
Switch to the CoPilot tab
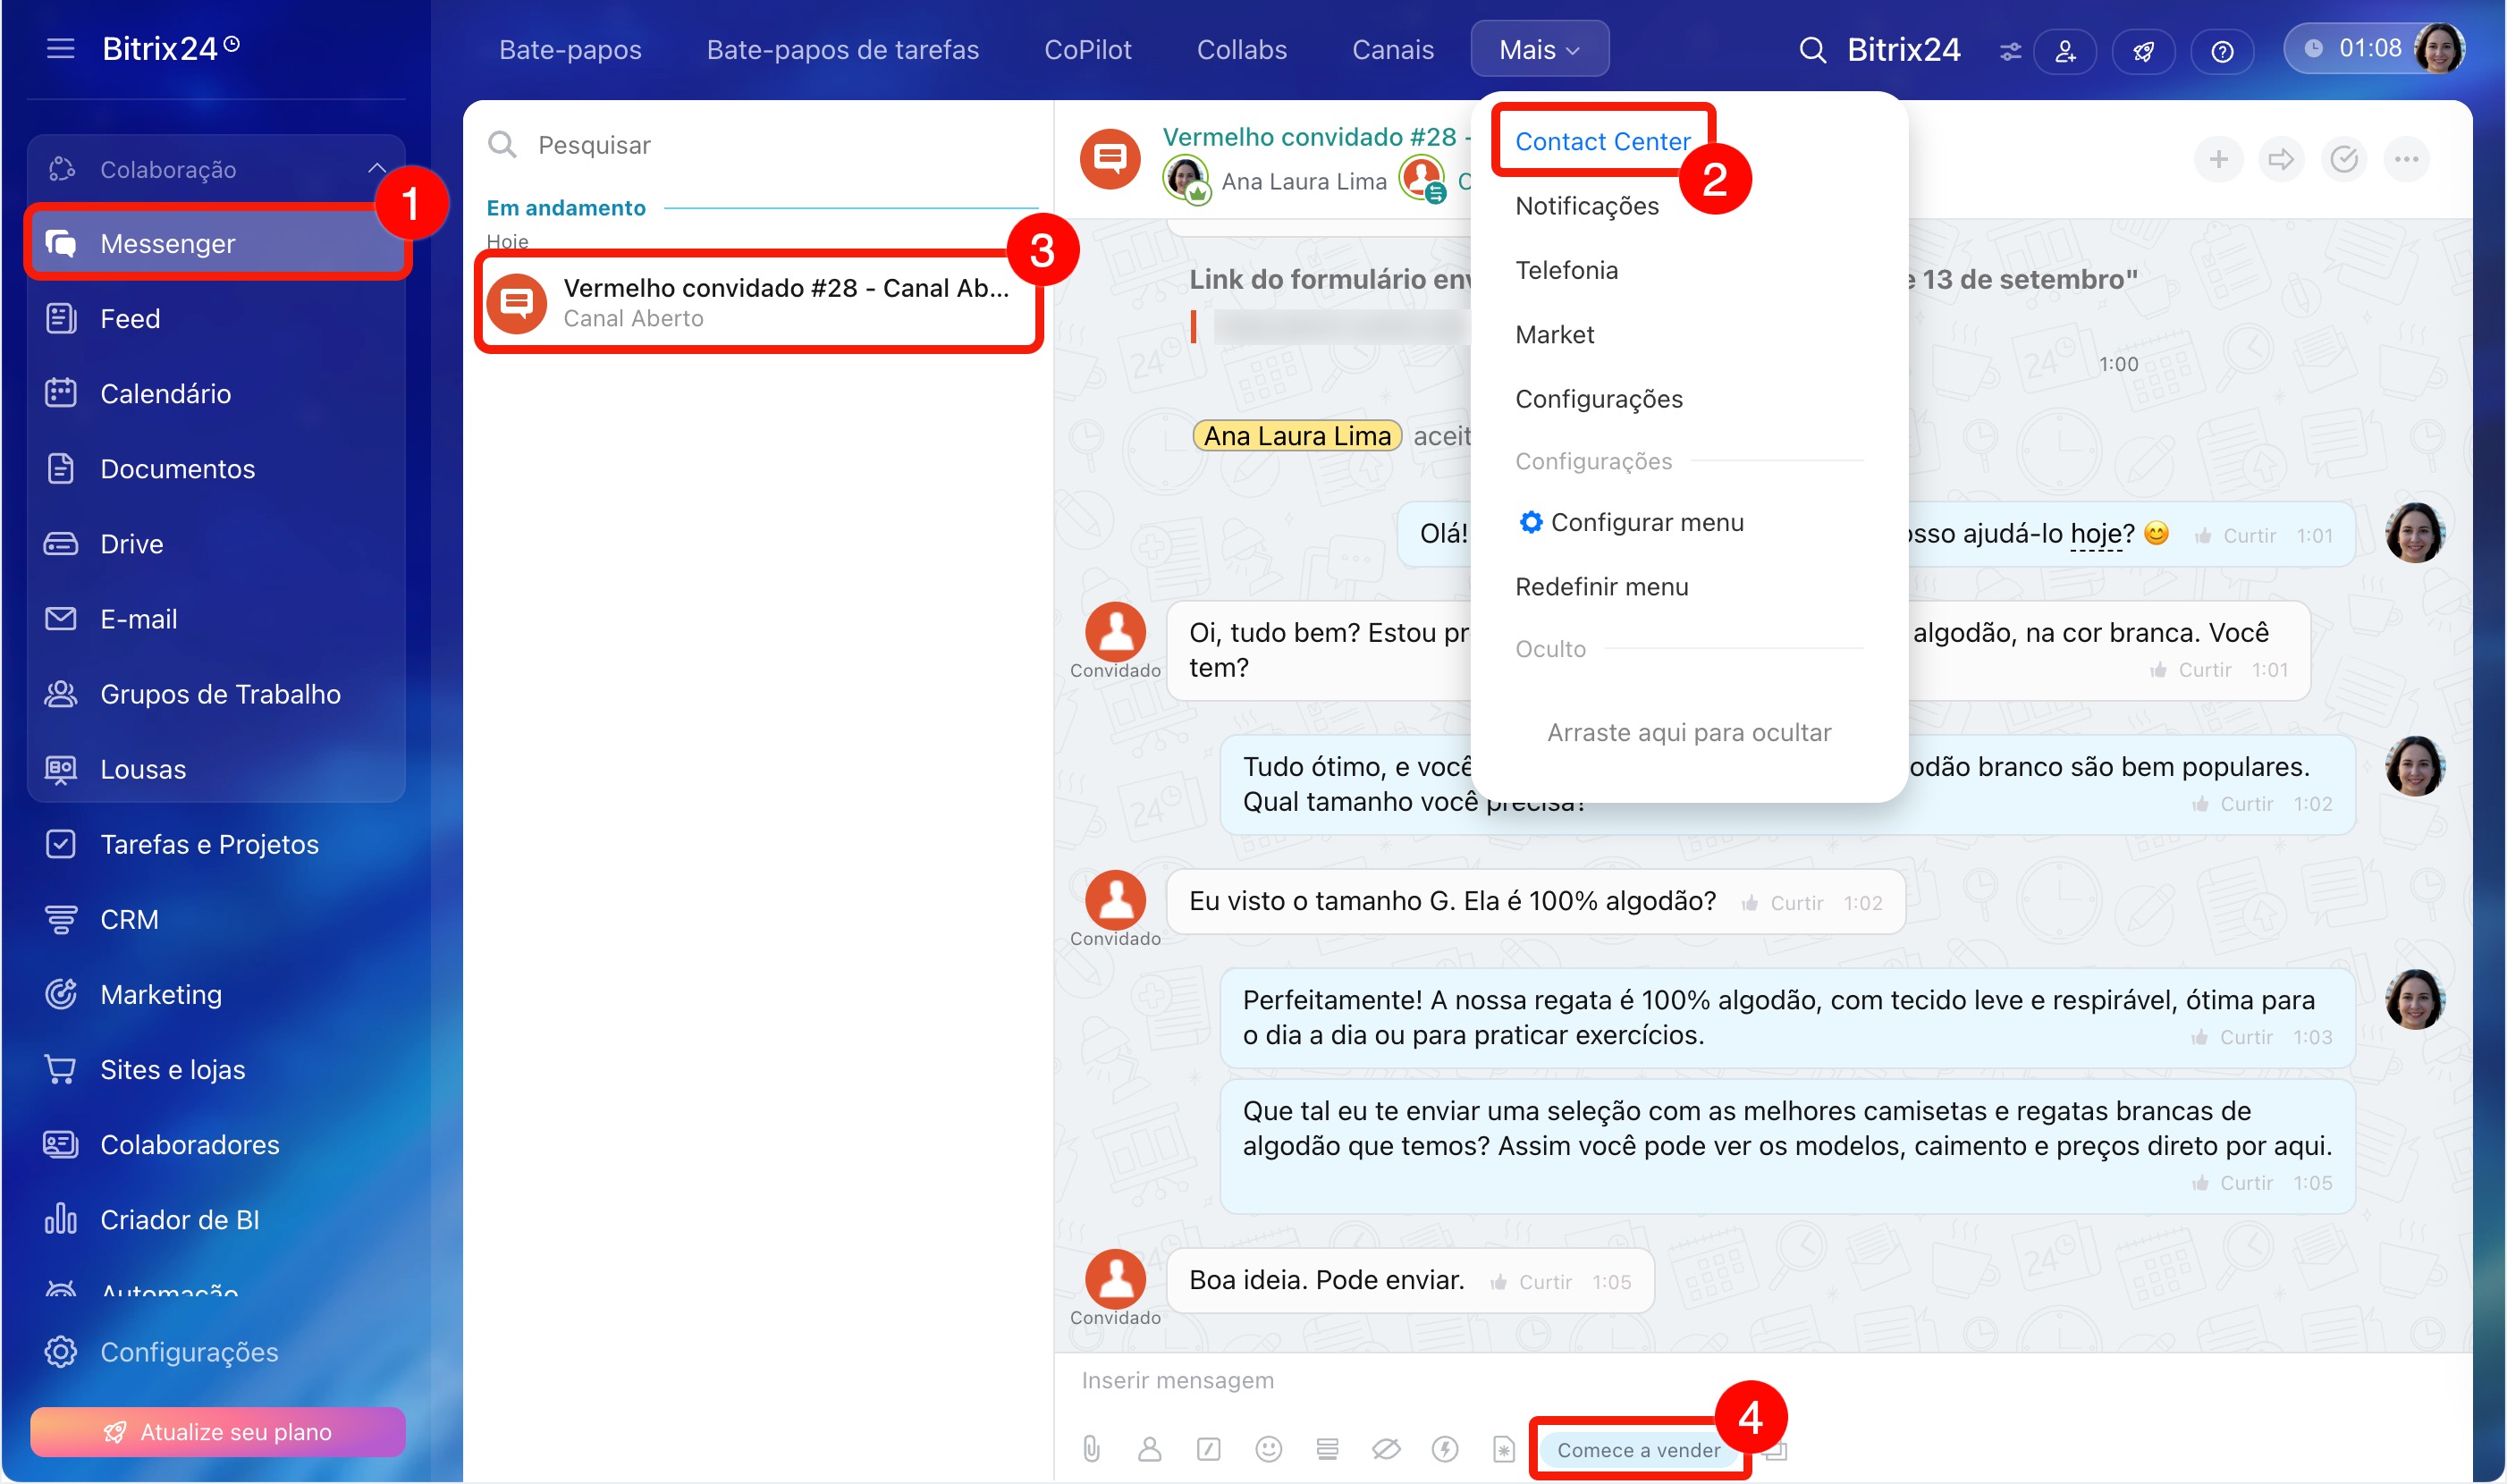[x=1087, y=49]
